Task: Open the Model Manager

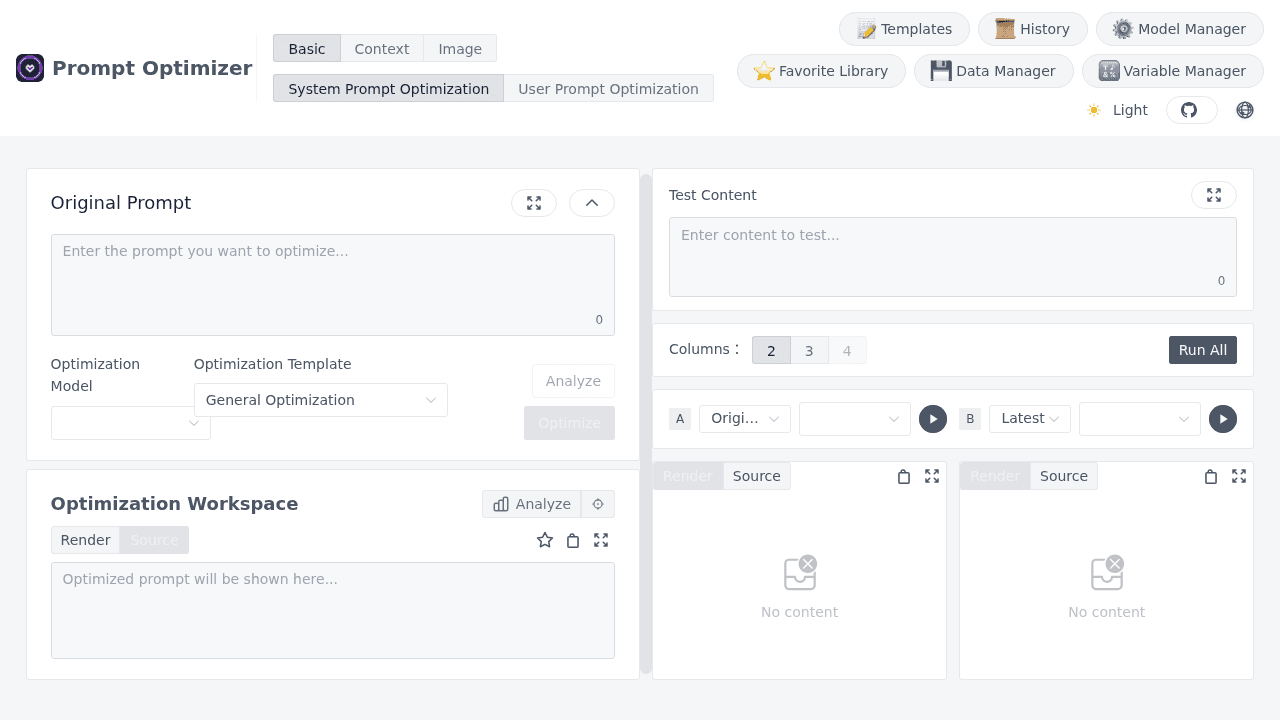Action: [x=1179, y=29]
